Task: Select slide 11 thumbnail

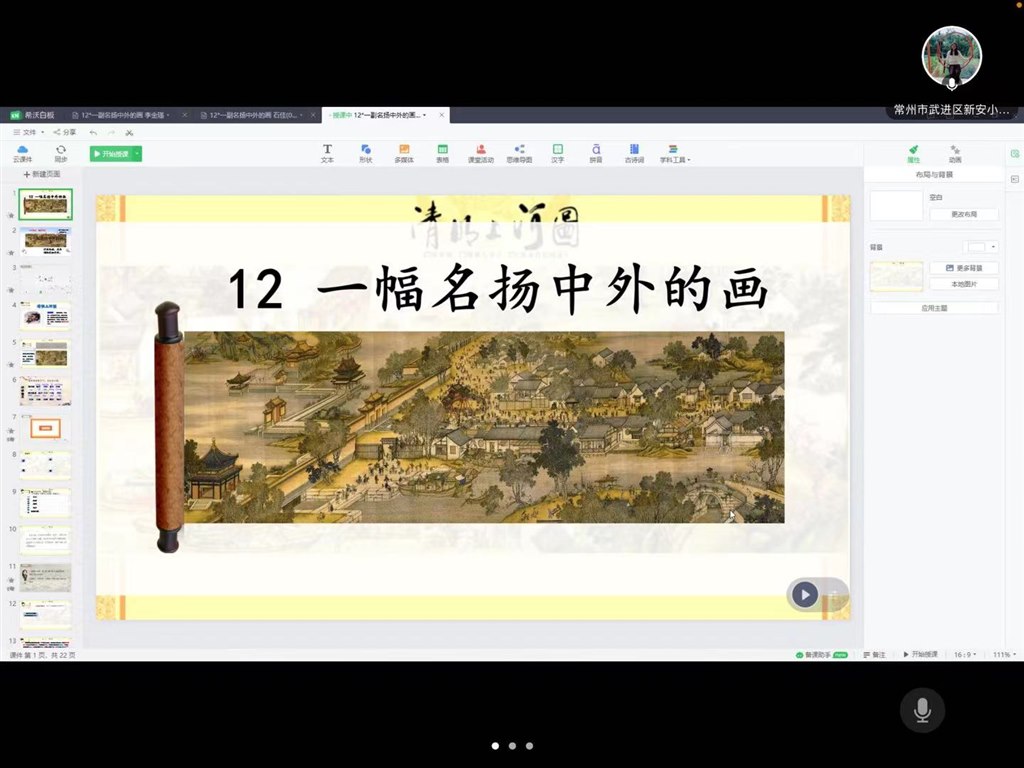Action: tap(45, 577)
